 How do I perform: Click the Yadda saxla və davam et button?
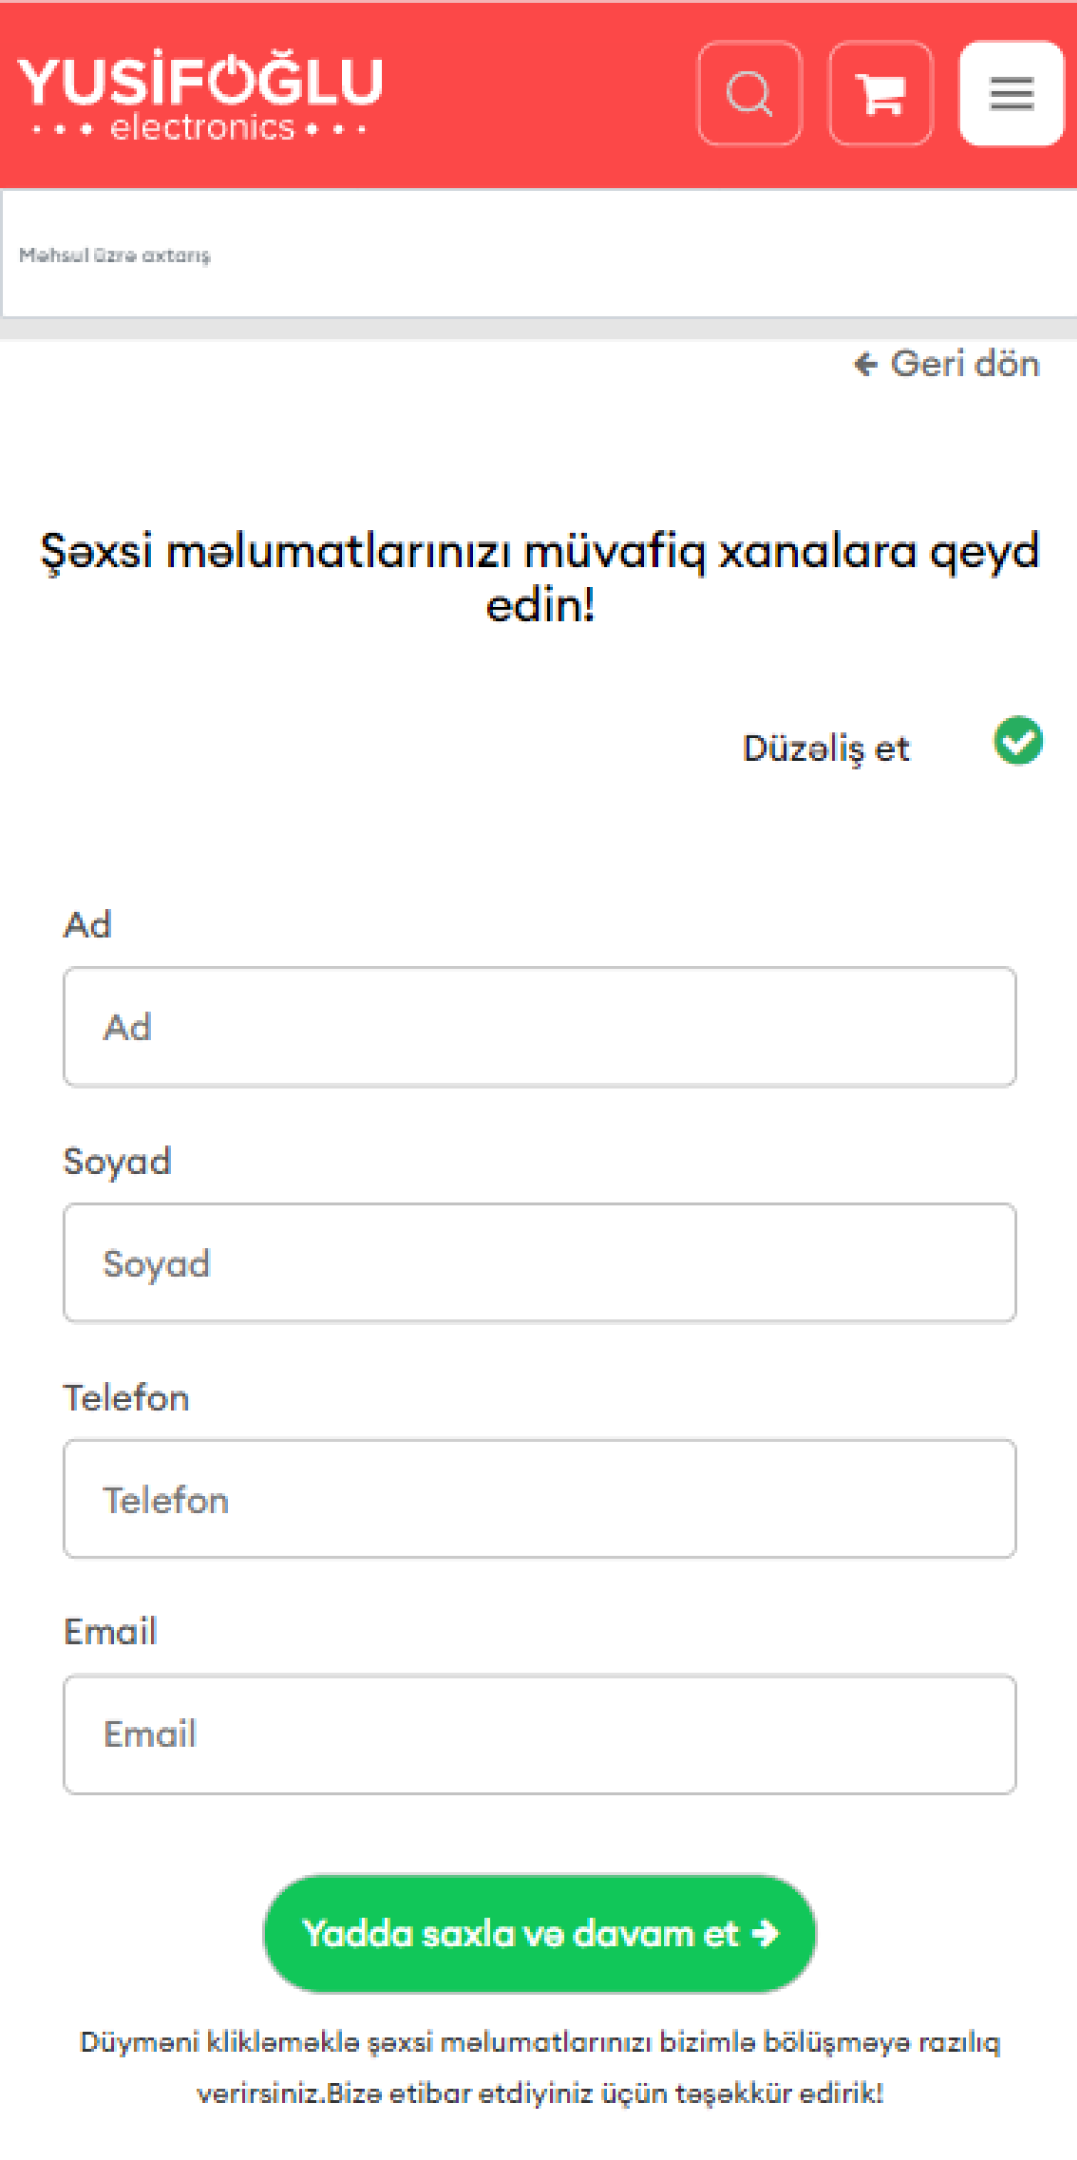point(538,1933)
